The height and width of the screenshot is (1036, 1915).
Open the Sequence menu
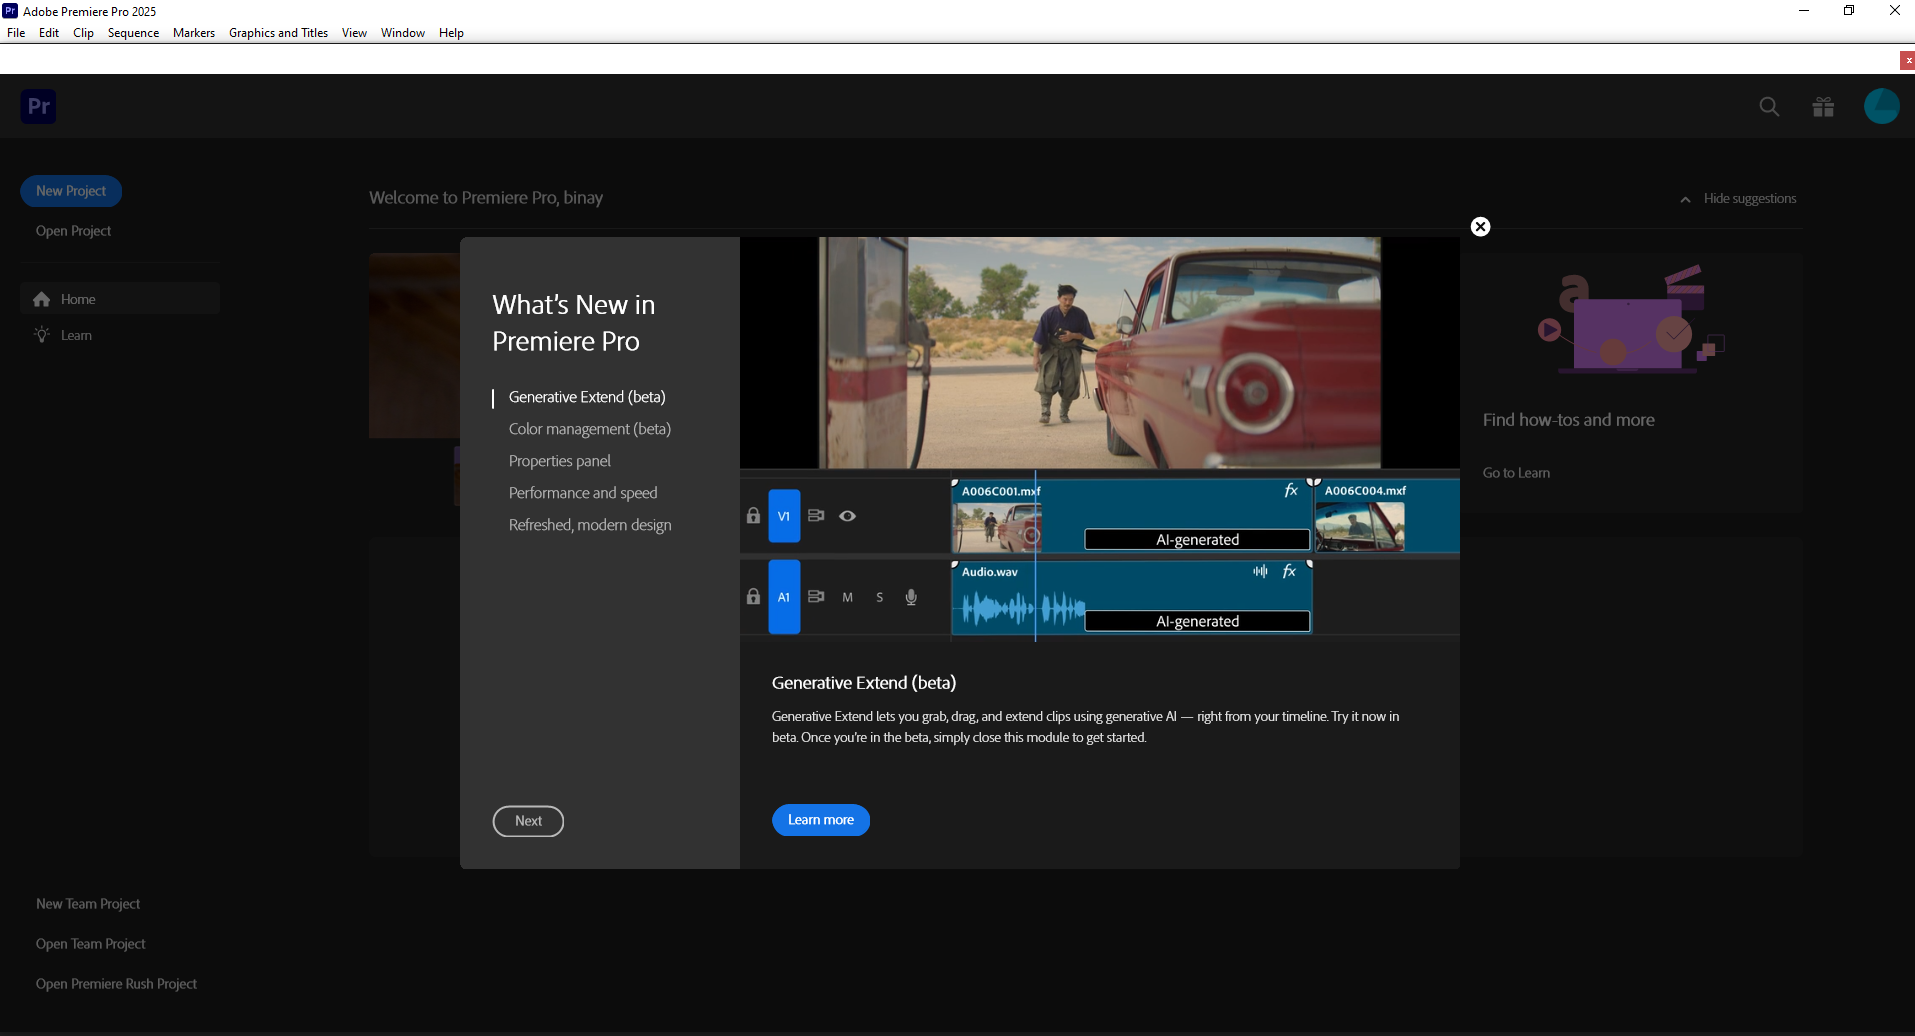(133, 33)
